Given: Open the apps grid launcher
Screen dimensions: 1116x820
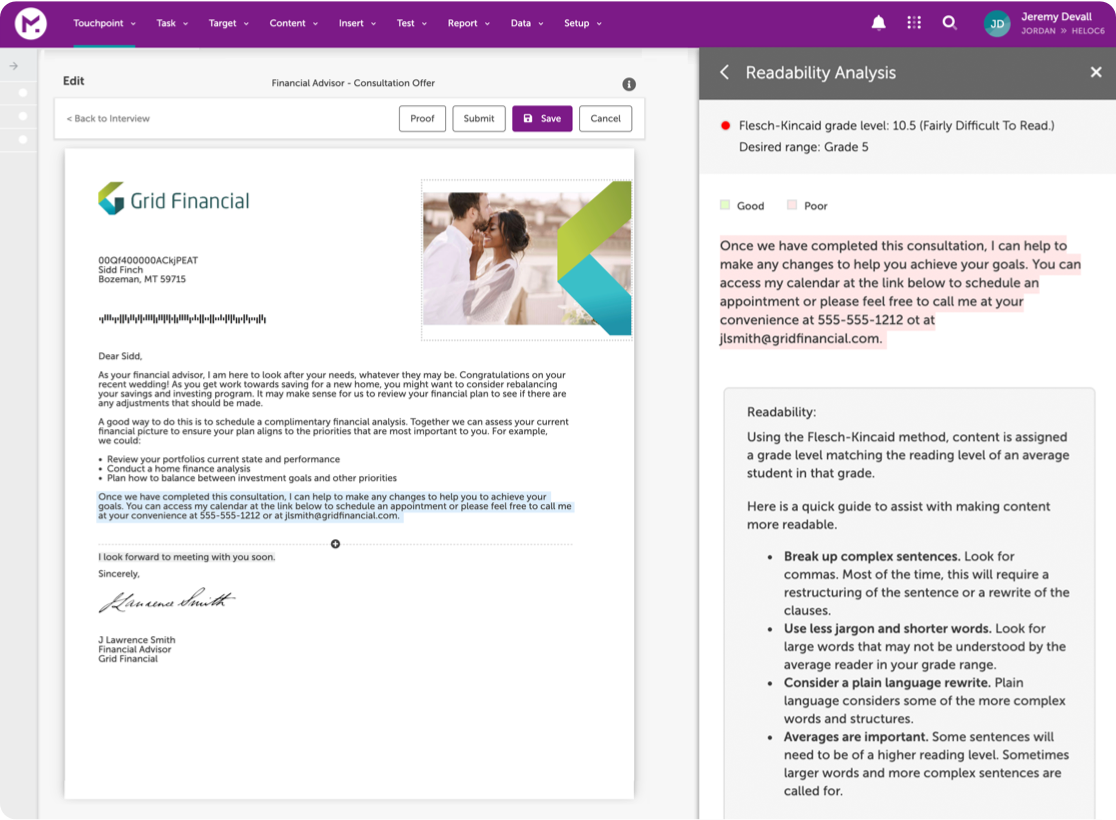Looking at the screenshot, I should click(x=914, y=23).
